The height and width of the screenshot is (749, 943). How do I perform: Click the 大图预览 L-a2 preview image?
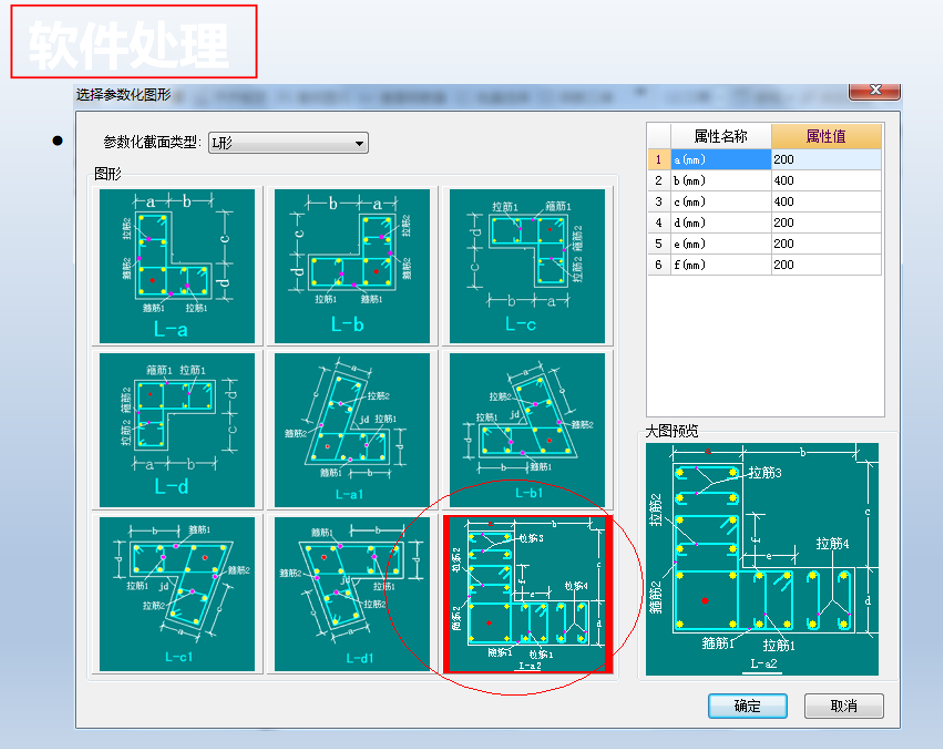[762, 559]
